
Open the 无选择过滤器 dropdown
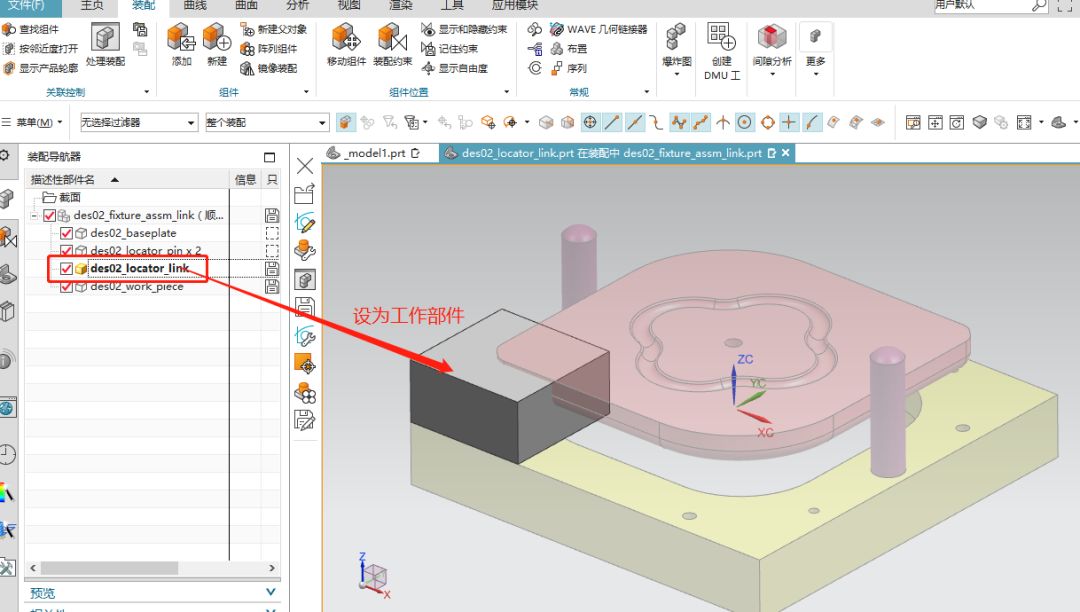[140, 123]
